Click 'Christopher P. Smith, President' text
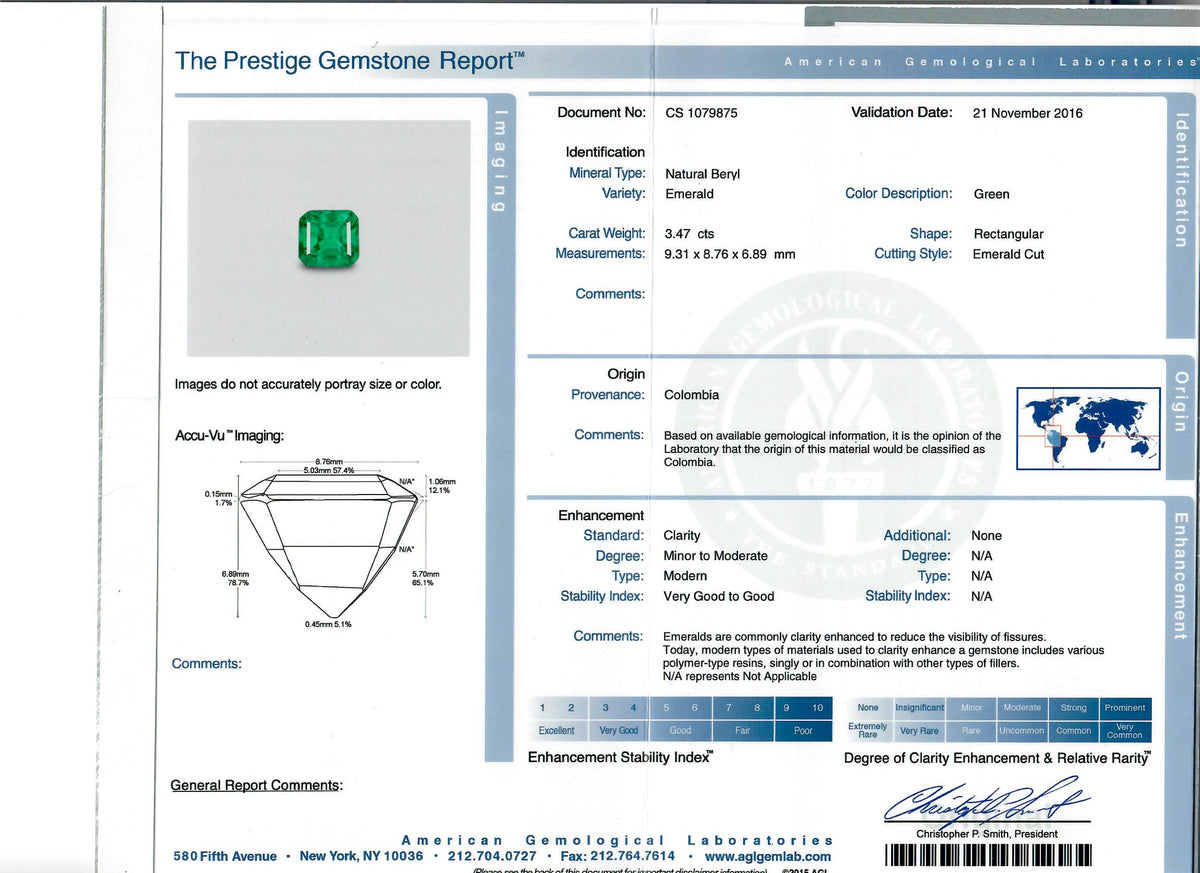The height and width of the screenshot is (873, 1200). (x=987, y=834)
